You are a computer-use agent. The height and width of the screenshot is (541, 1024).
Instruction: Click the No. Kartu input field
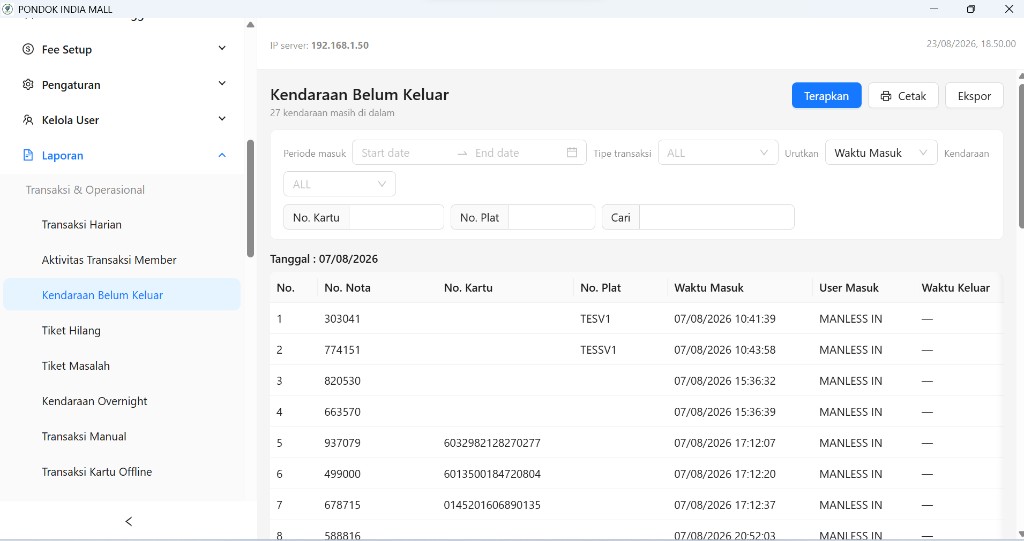point(396,217)
